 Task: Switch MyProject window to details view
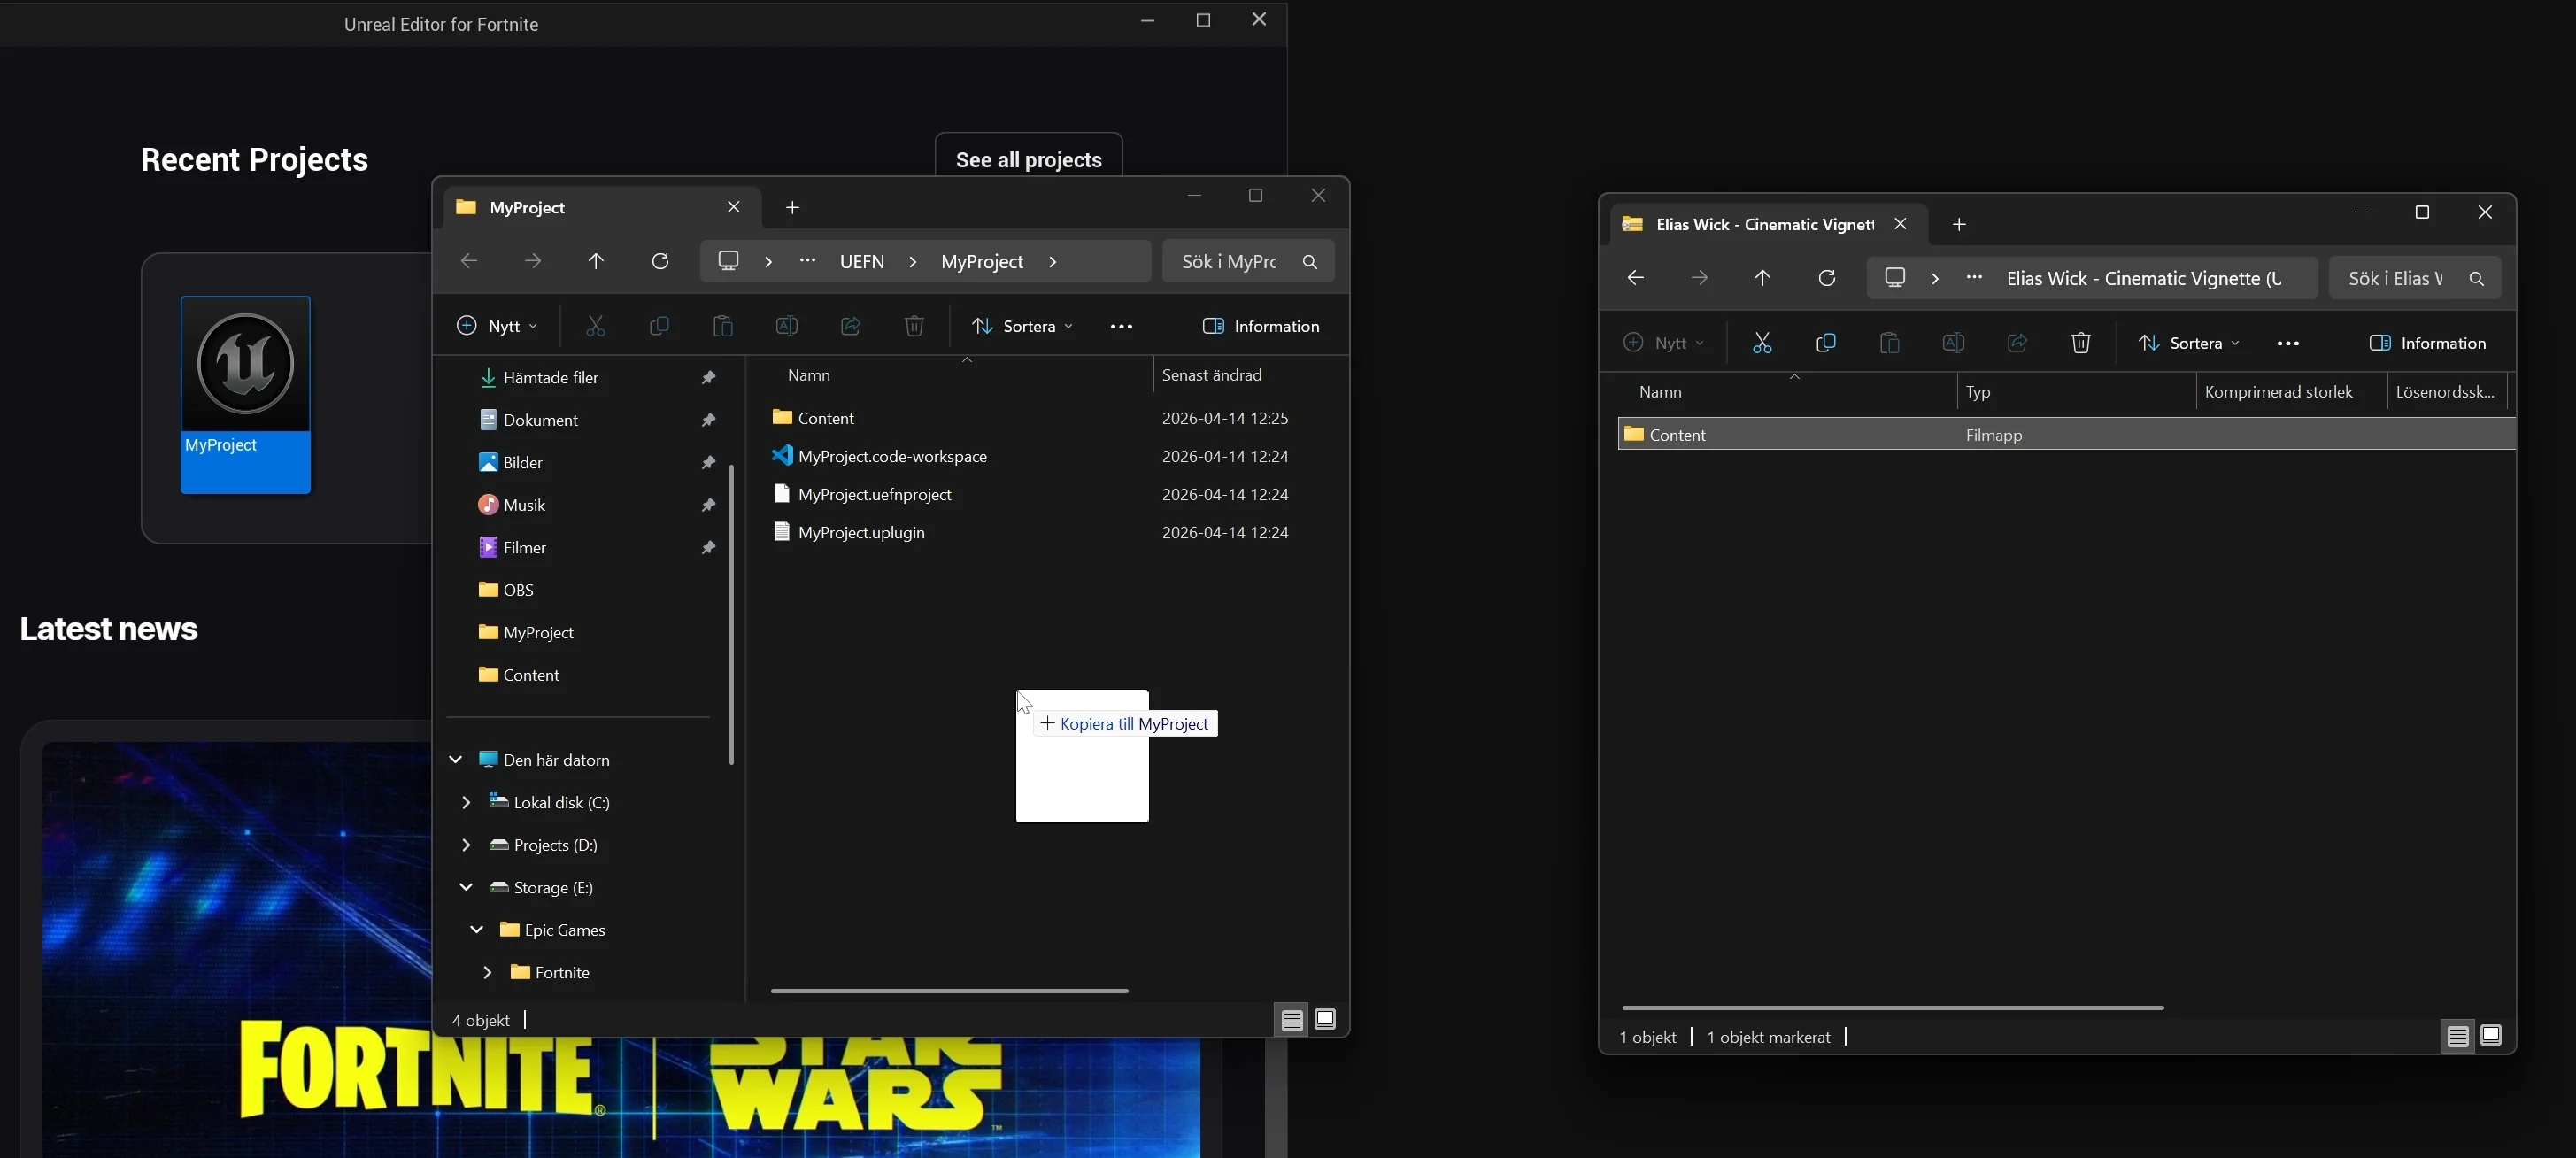pyautogui.click(x=1292, y=1020)
